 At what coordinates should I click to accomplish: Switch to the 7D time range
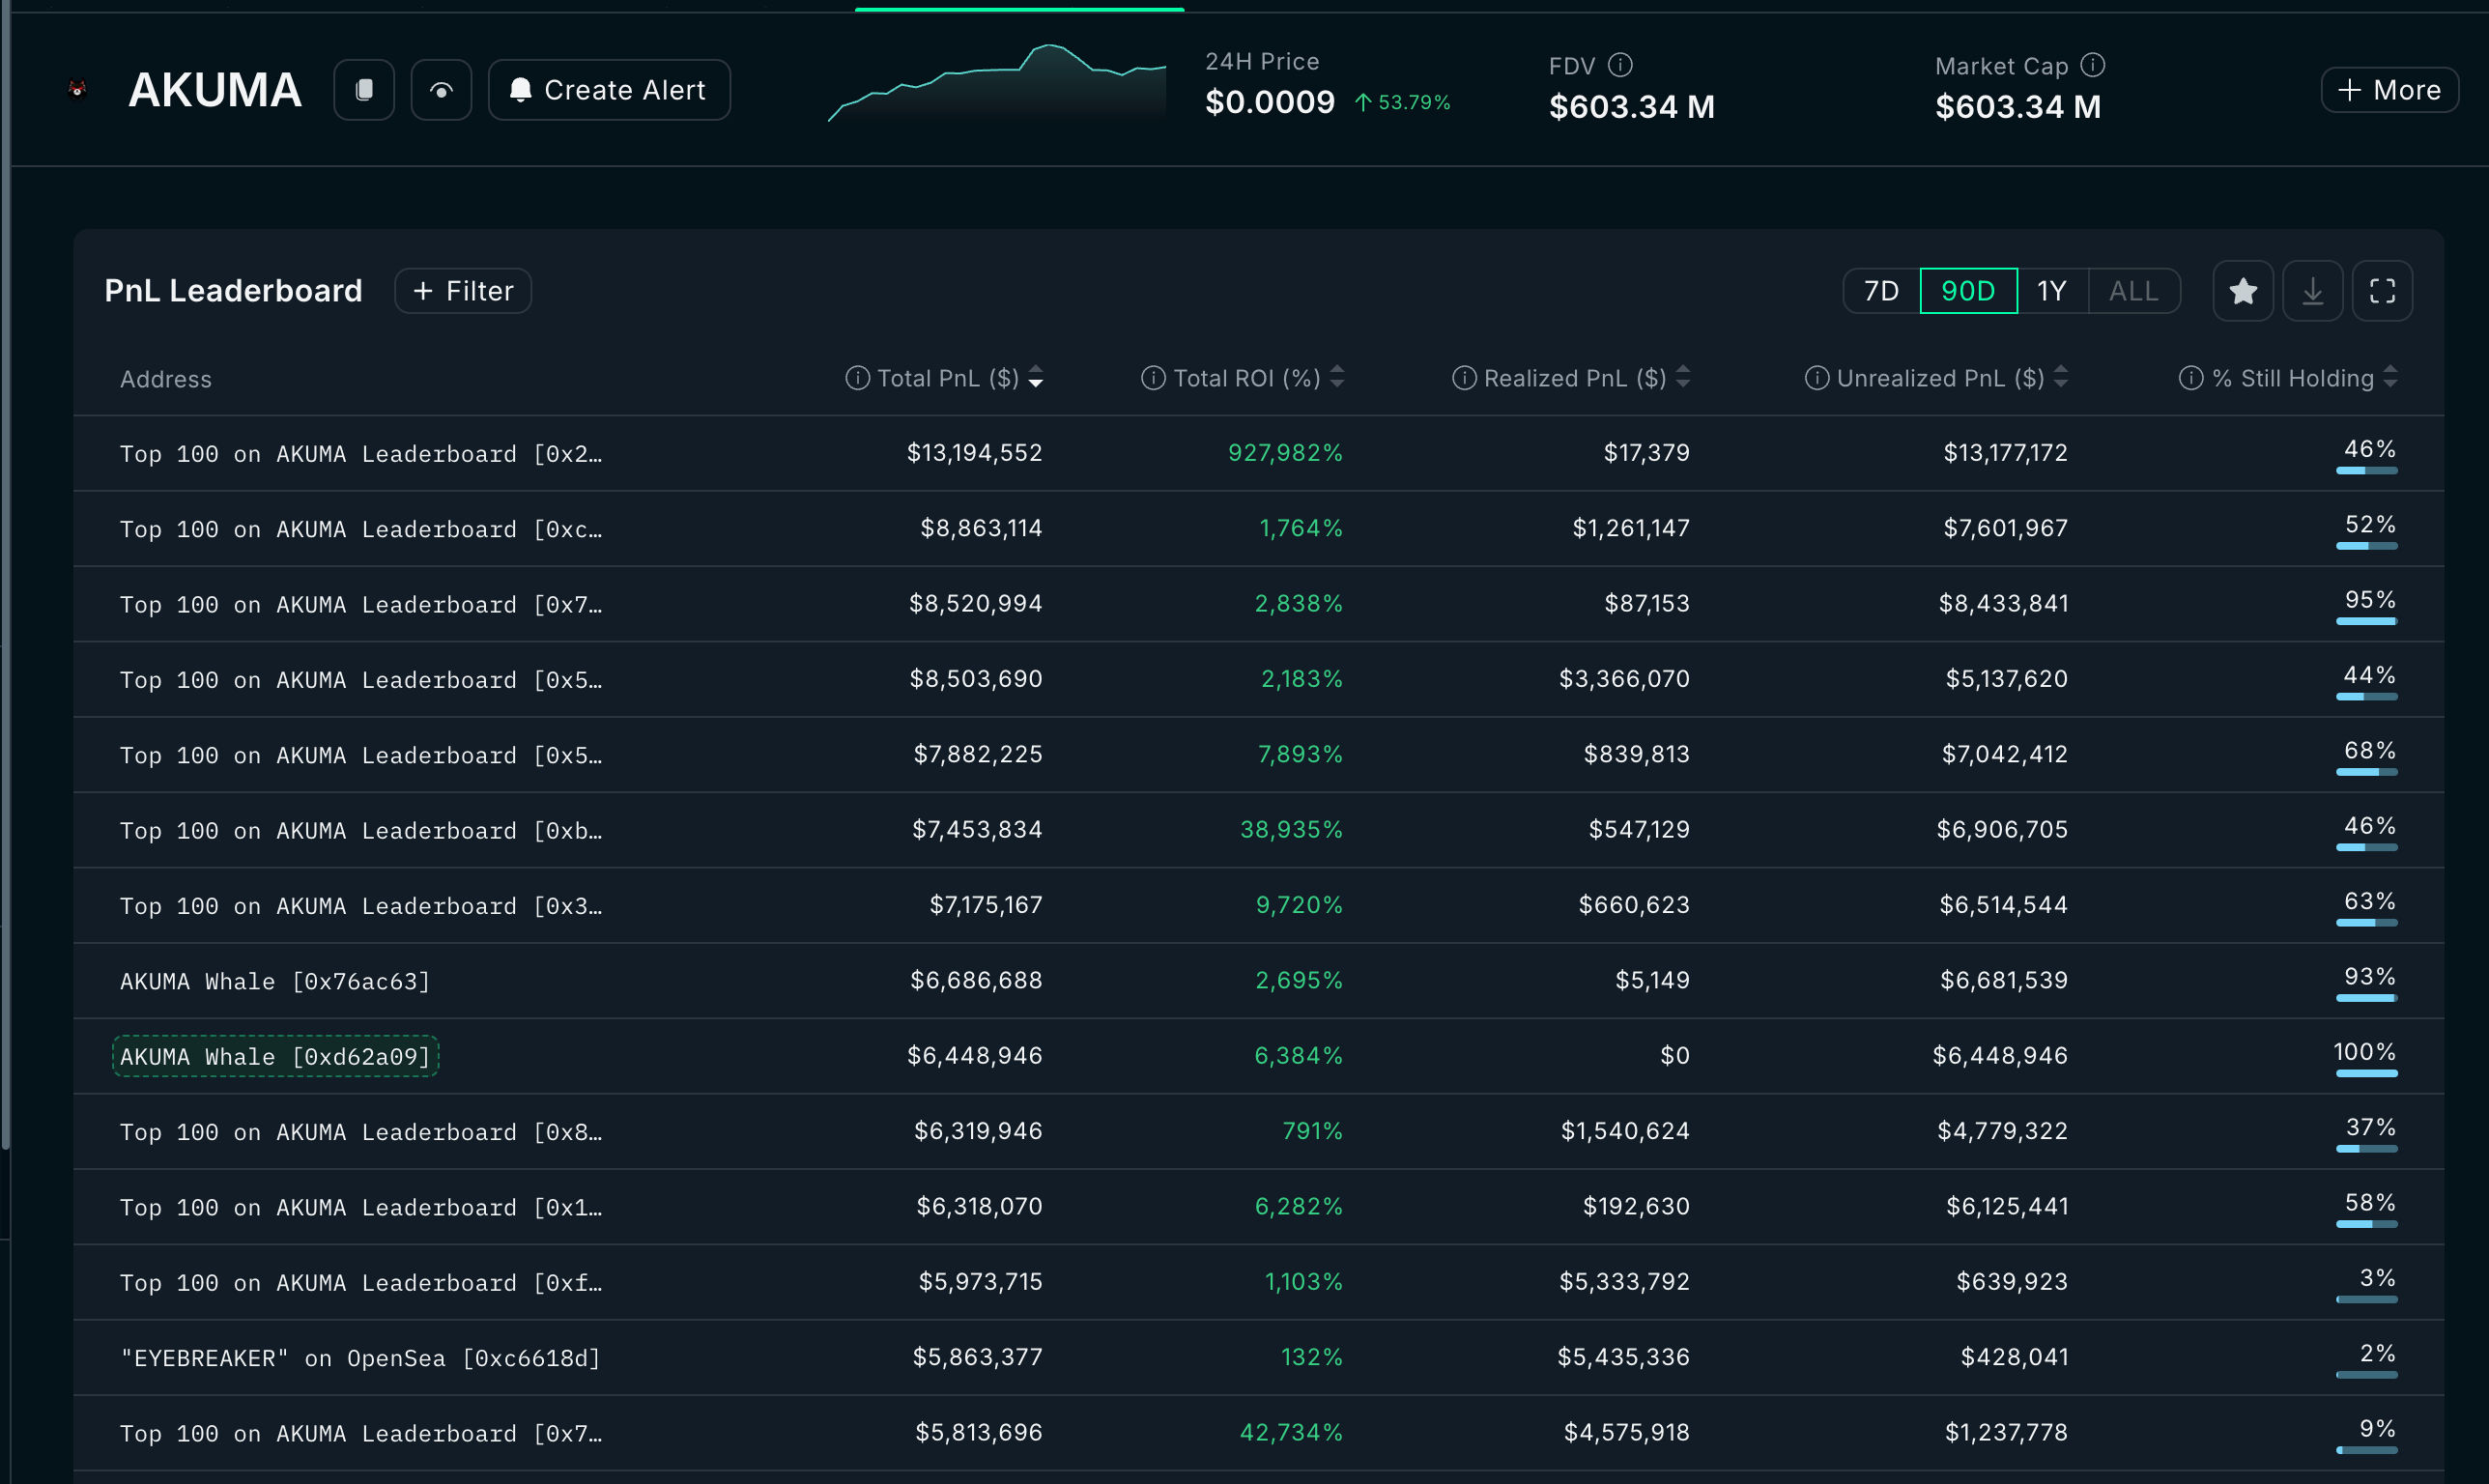click(1880, 290)
